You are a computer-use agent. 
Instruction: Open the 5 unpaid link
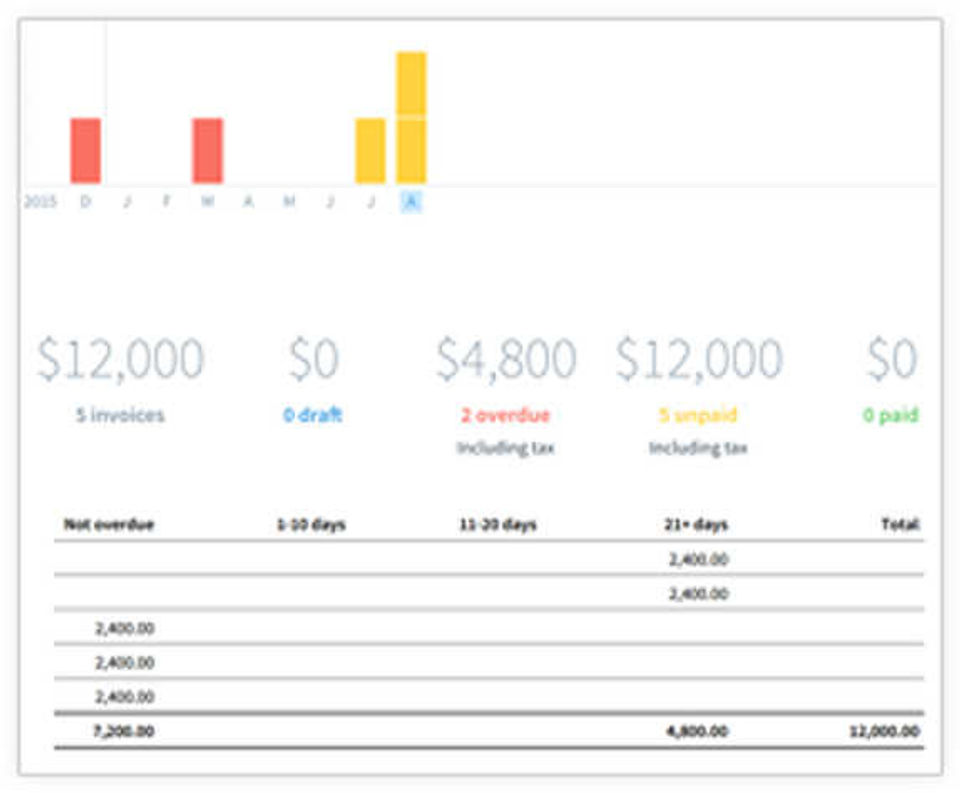[x=698, y=415]
